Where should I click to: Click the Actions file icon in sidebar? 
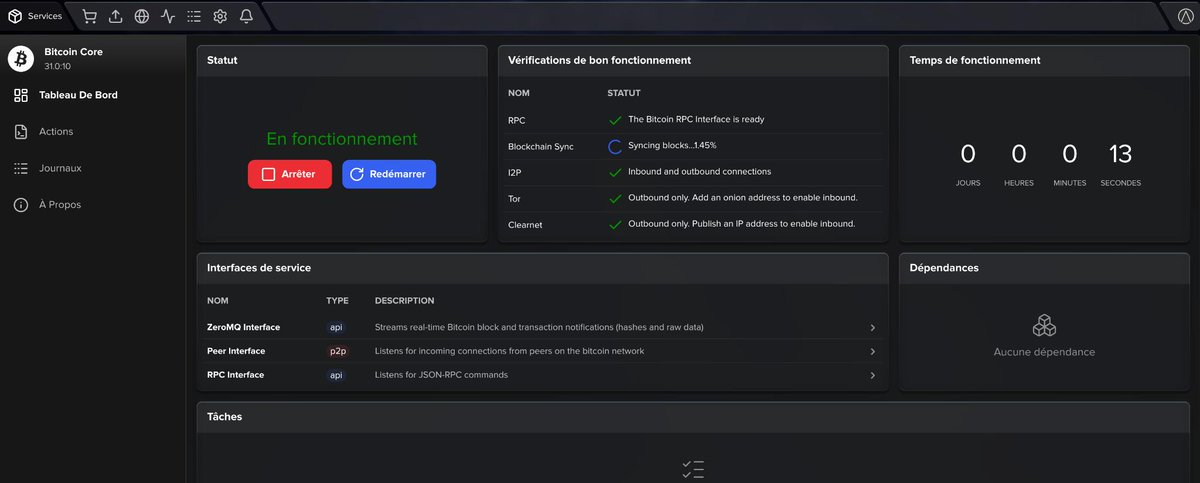[x=20, y=132]
